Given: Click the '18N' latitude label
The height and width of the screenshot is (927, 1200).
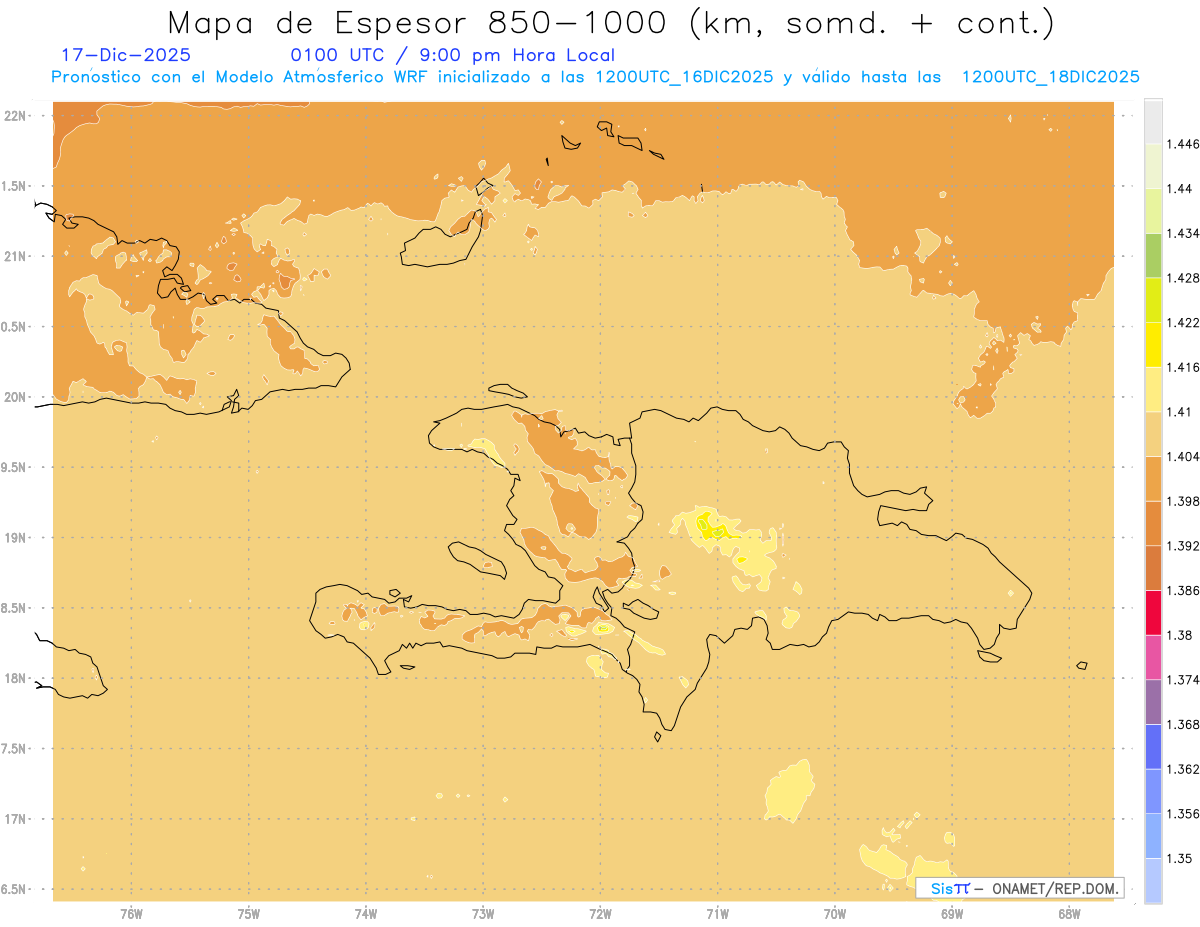Looking at the screenshot, I should click(x=16, y=679).
